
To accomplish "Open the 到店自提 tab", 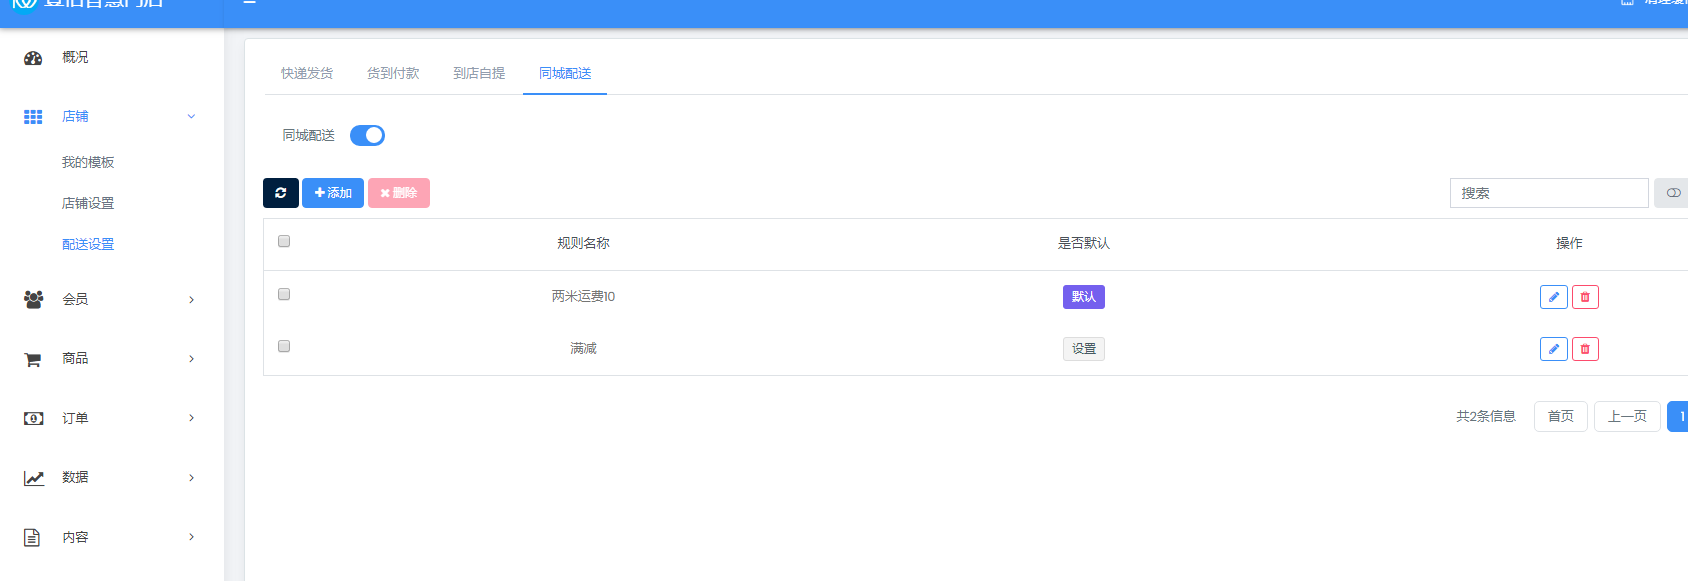I will pos(479,74).
